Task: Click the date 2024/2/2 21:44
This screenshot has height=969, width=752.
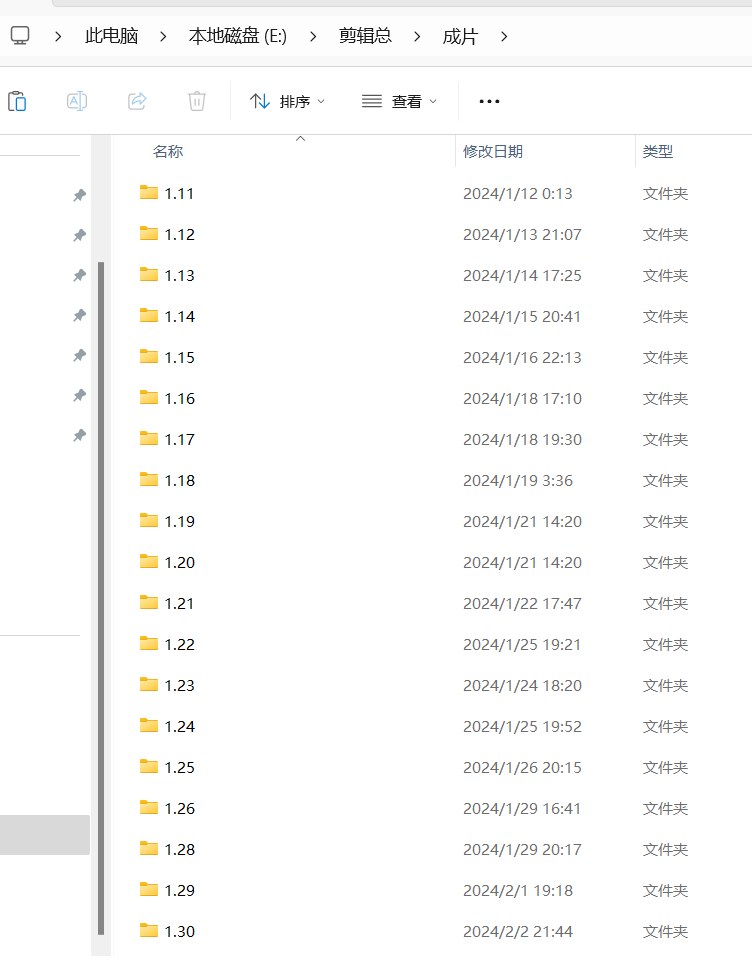Action: [518, 931]
